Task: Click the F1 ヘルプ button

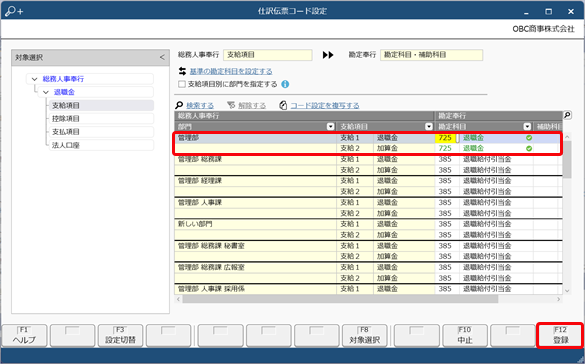Action: 24,335
